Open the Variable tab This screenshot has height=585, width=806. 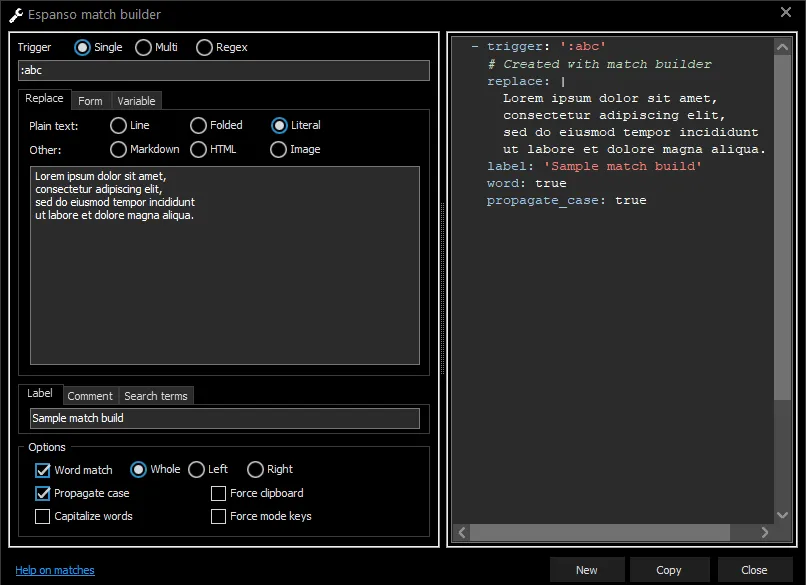136,101
